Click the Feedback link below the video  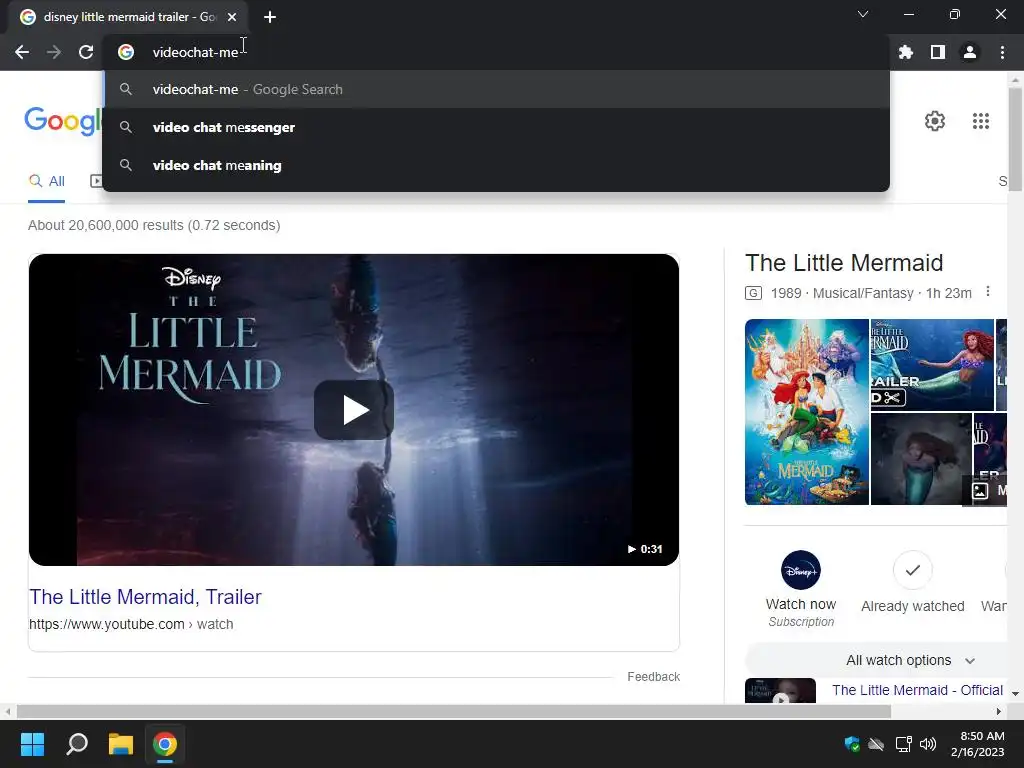[654, 677]
